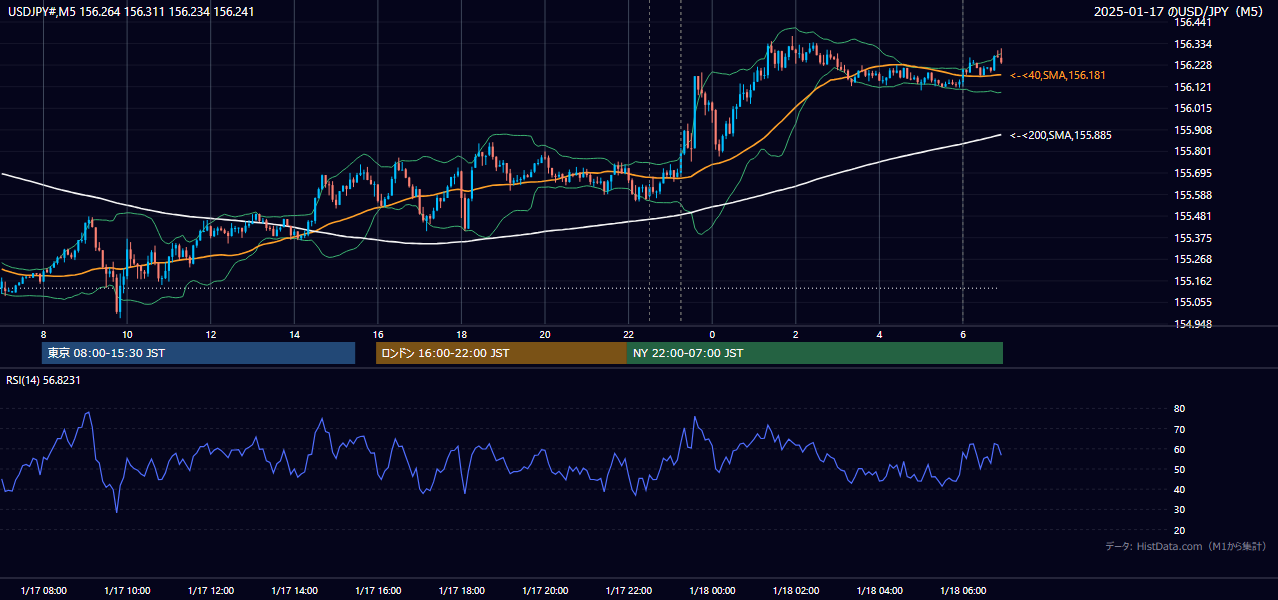Click the NY 22:00-07:00 JST session bar
The width and height of the screenshot is (1278, 600).
(815, 353)
